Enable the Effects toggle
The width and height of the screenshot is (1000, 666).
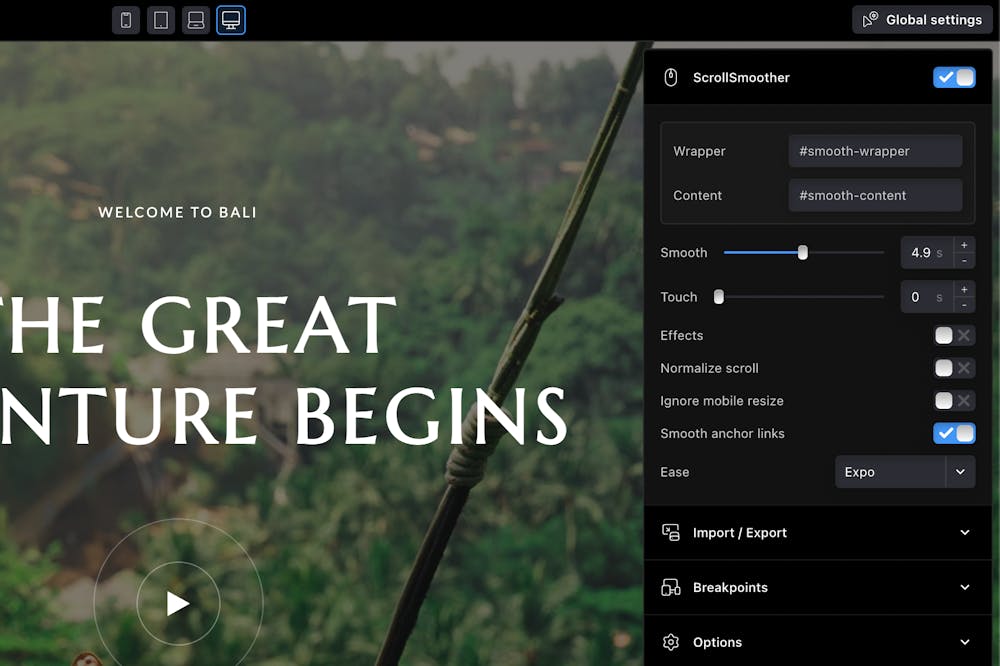954,335
